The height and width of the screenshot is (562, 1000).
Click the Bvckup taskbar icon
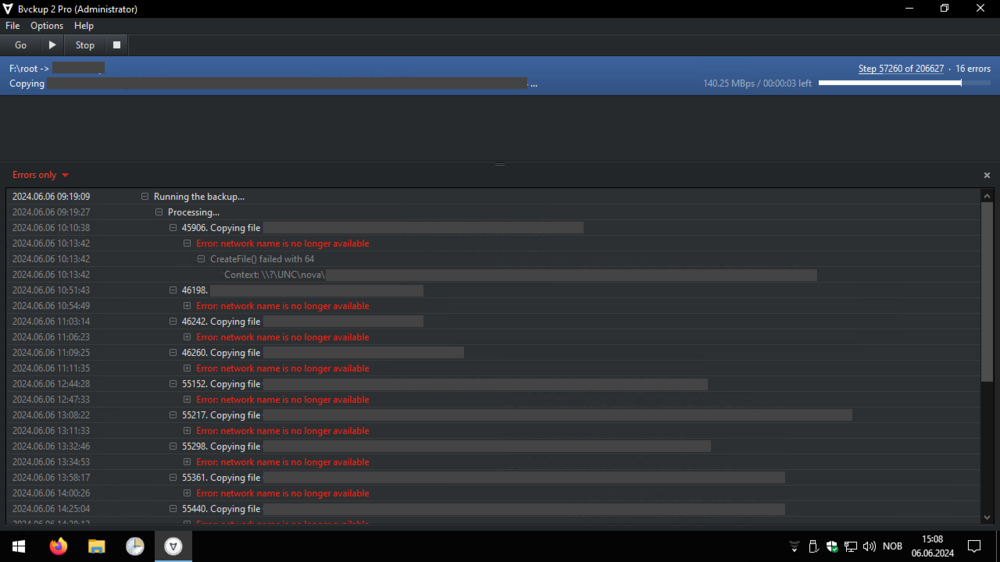pos(173,546)
